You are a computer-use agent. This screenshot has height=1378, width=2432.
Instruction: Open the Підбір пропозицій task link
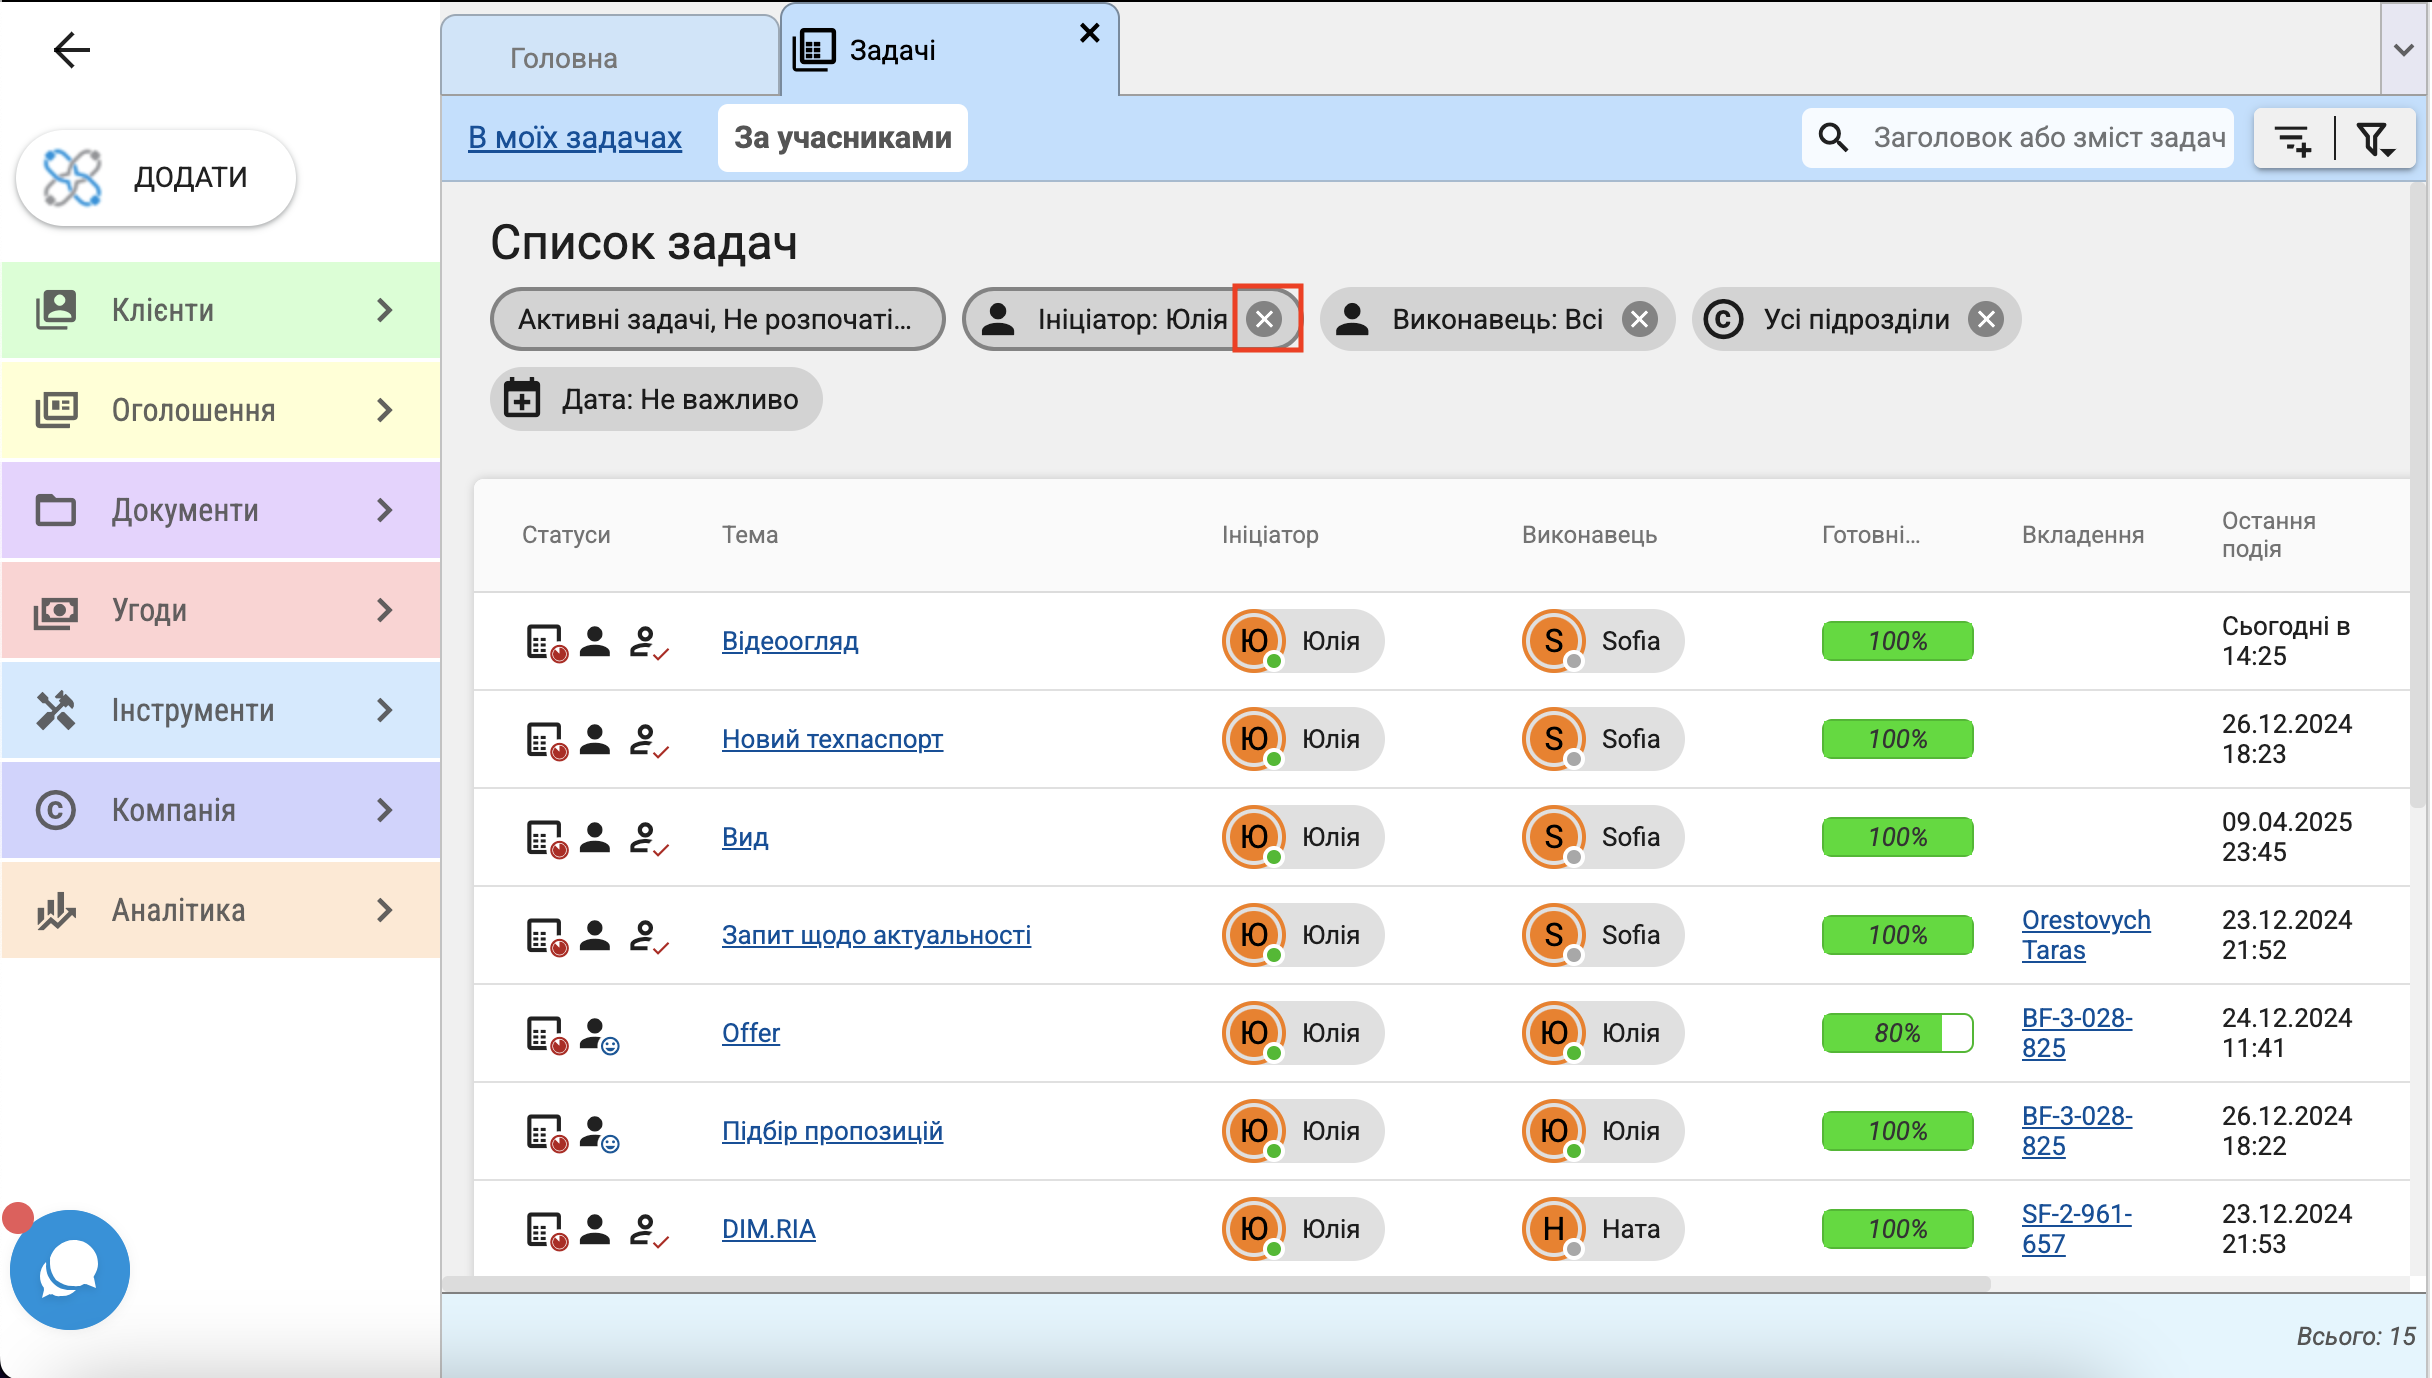(832, 1131)
